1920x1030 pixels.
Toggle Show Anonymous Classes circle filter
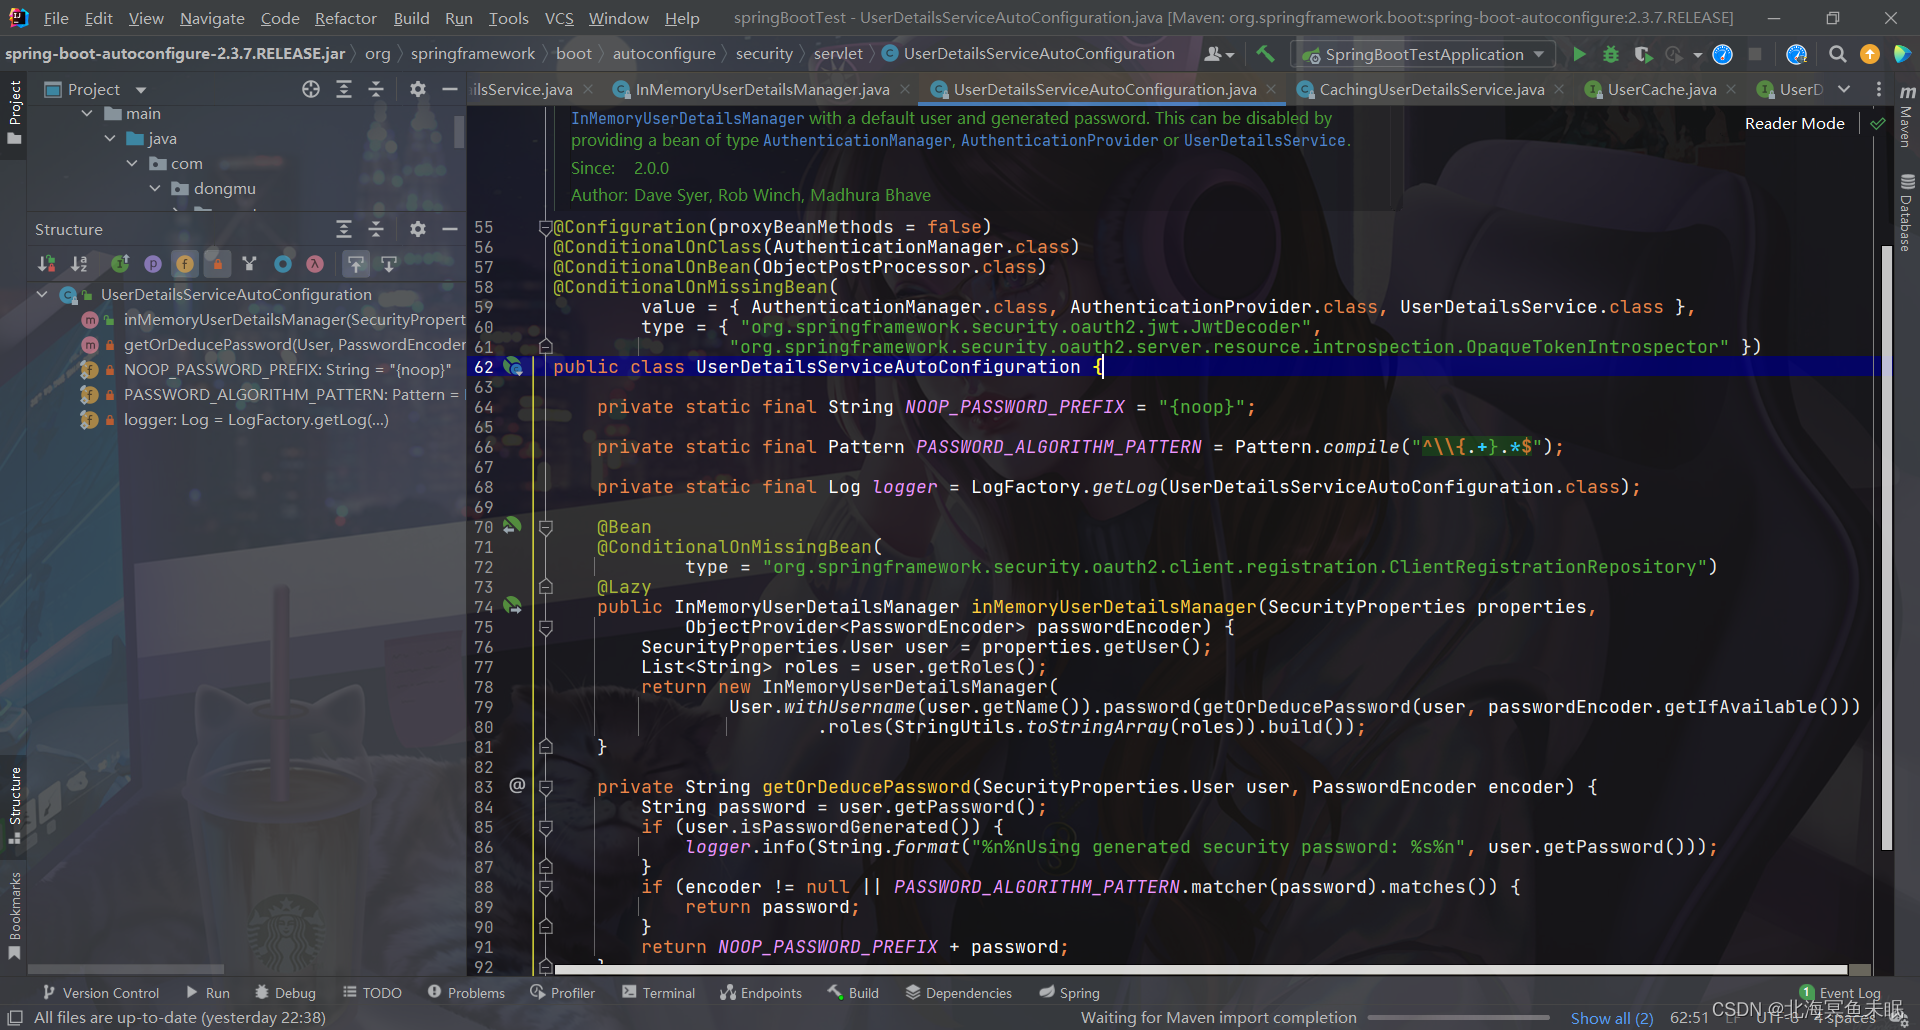pyautogui.click(x=283, y=263)
